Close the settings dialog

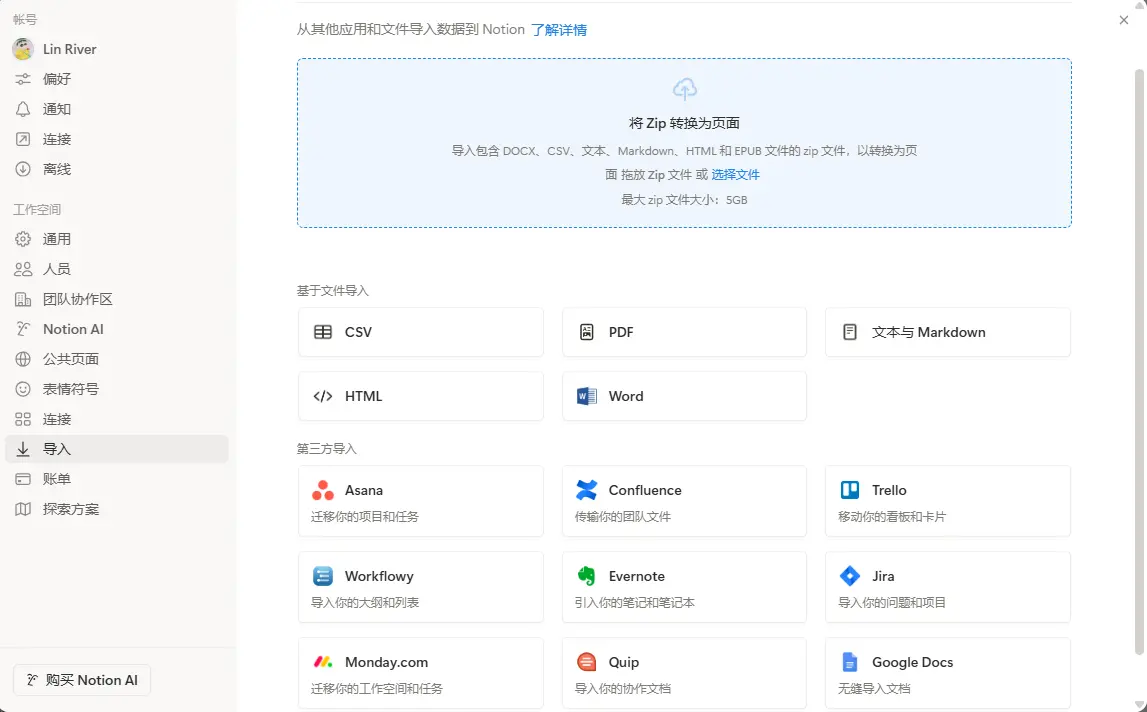(1124, 20)
